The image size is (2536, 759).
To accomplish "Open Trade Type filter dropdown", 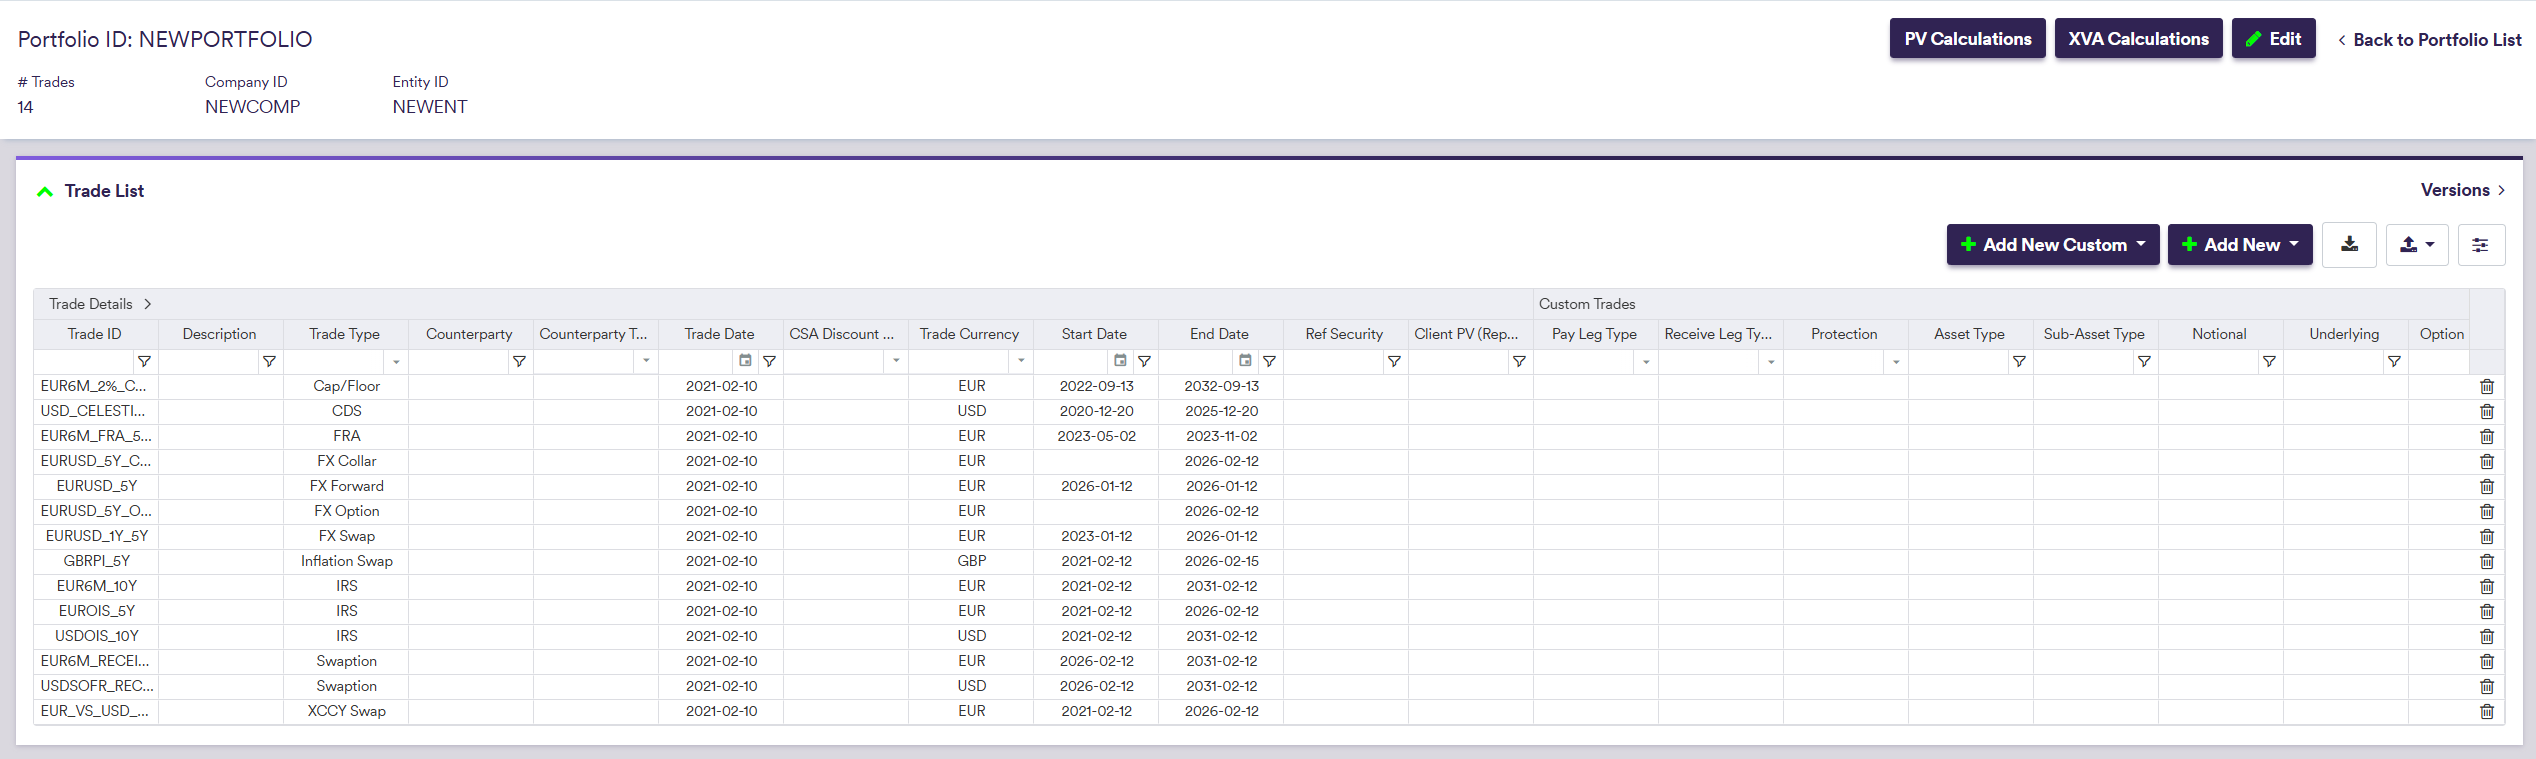I will coord(396,361).
